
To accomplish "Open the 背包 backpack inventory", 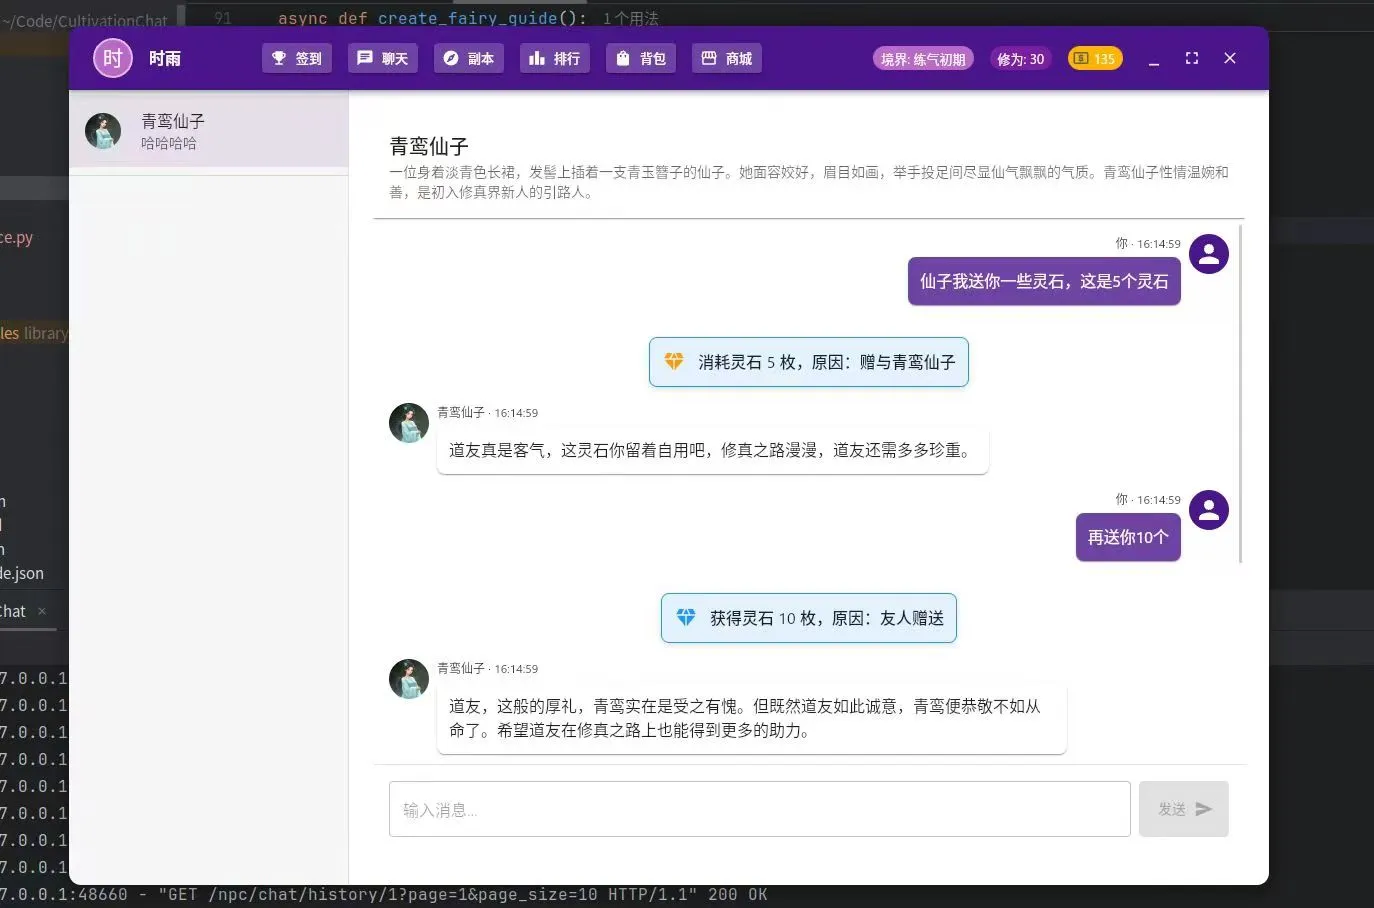I will [x=641, y=58].
